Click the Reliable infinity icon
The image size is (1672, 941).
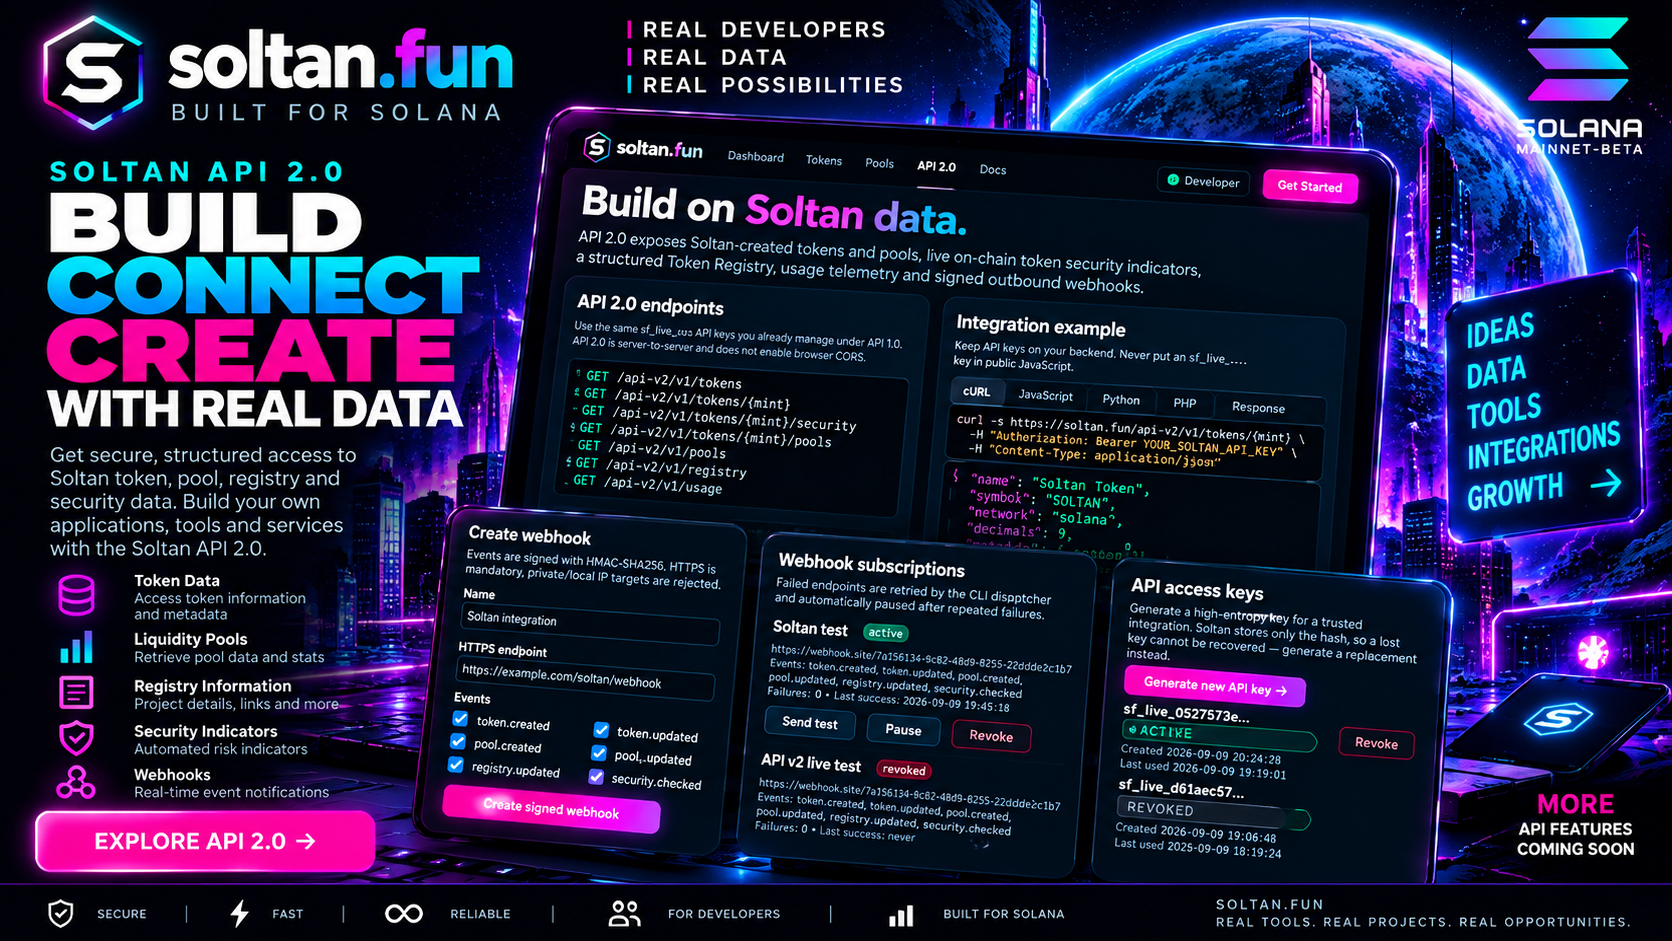[x=404, y=914]
